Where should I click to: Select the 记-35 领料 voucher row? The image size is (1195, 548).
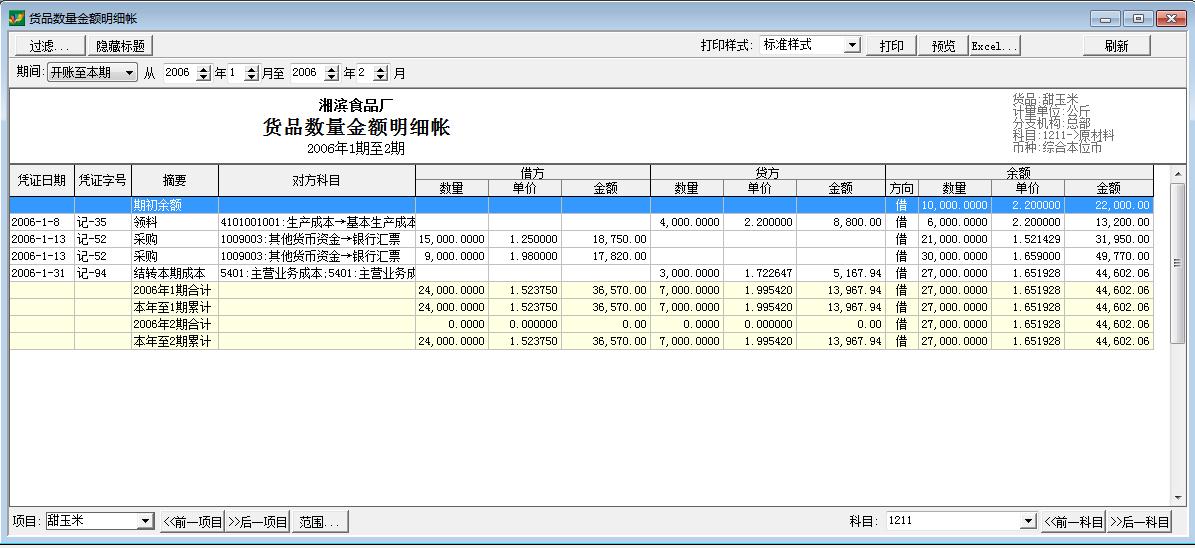click(x=300, y=222)
